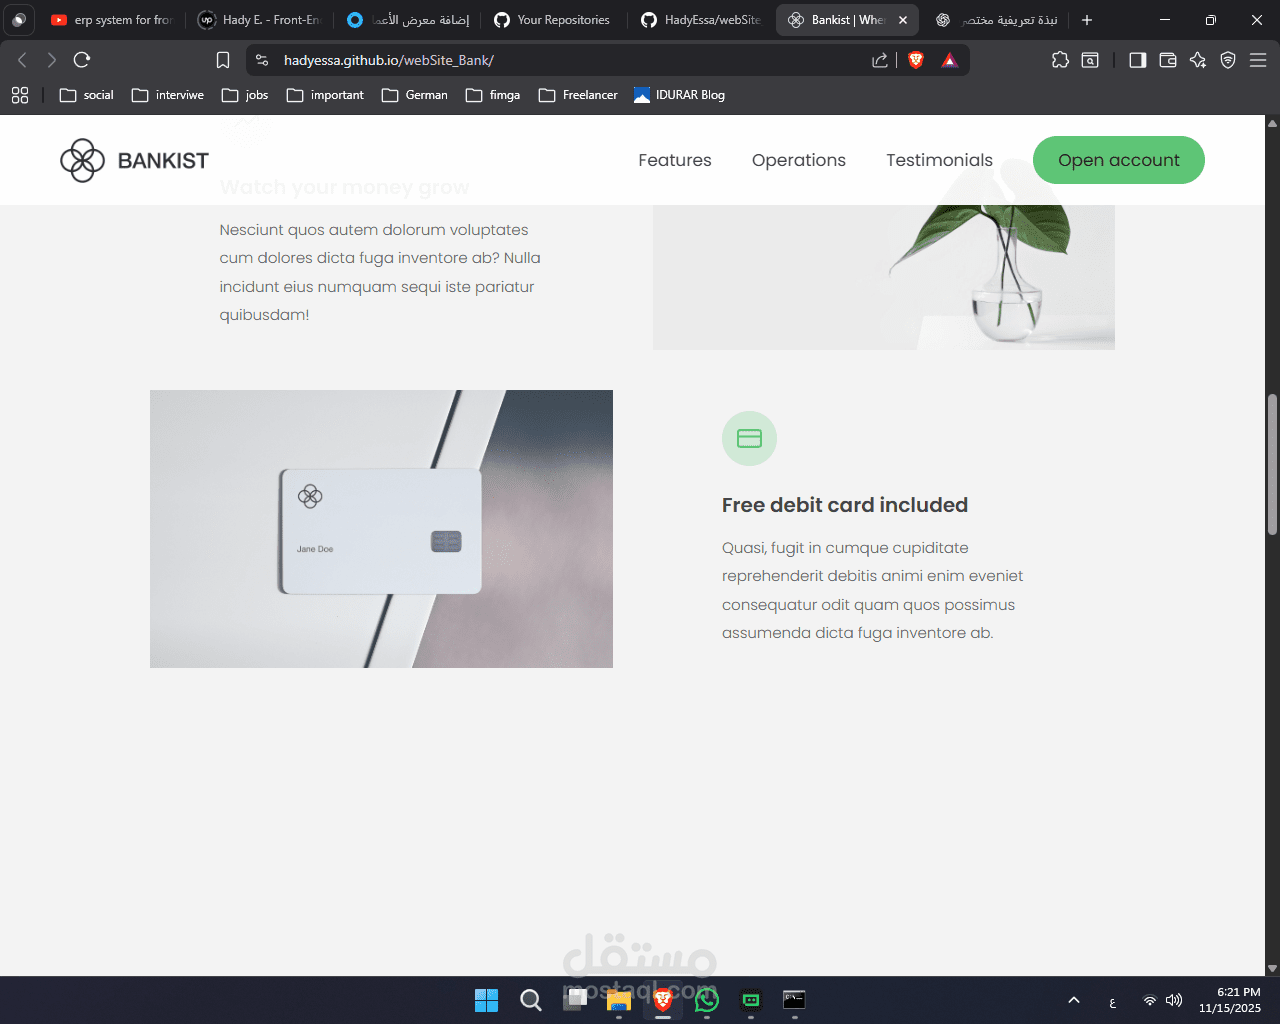Switch to the Hady E. Front-En tab
The width and height of the screenshot is (1280, 1024).
point(260,20)
